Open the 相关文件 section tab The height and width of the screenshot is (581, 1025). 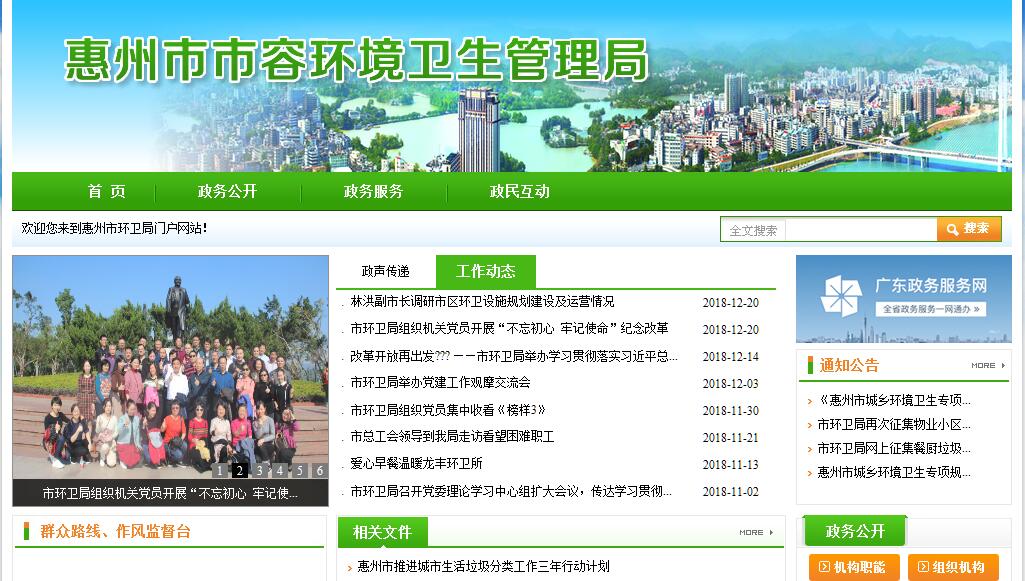(382, 532)
